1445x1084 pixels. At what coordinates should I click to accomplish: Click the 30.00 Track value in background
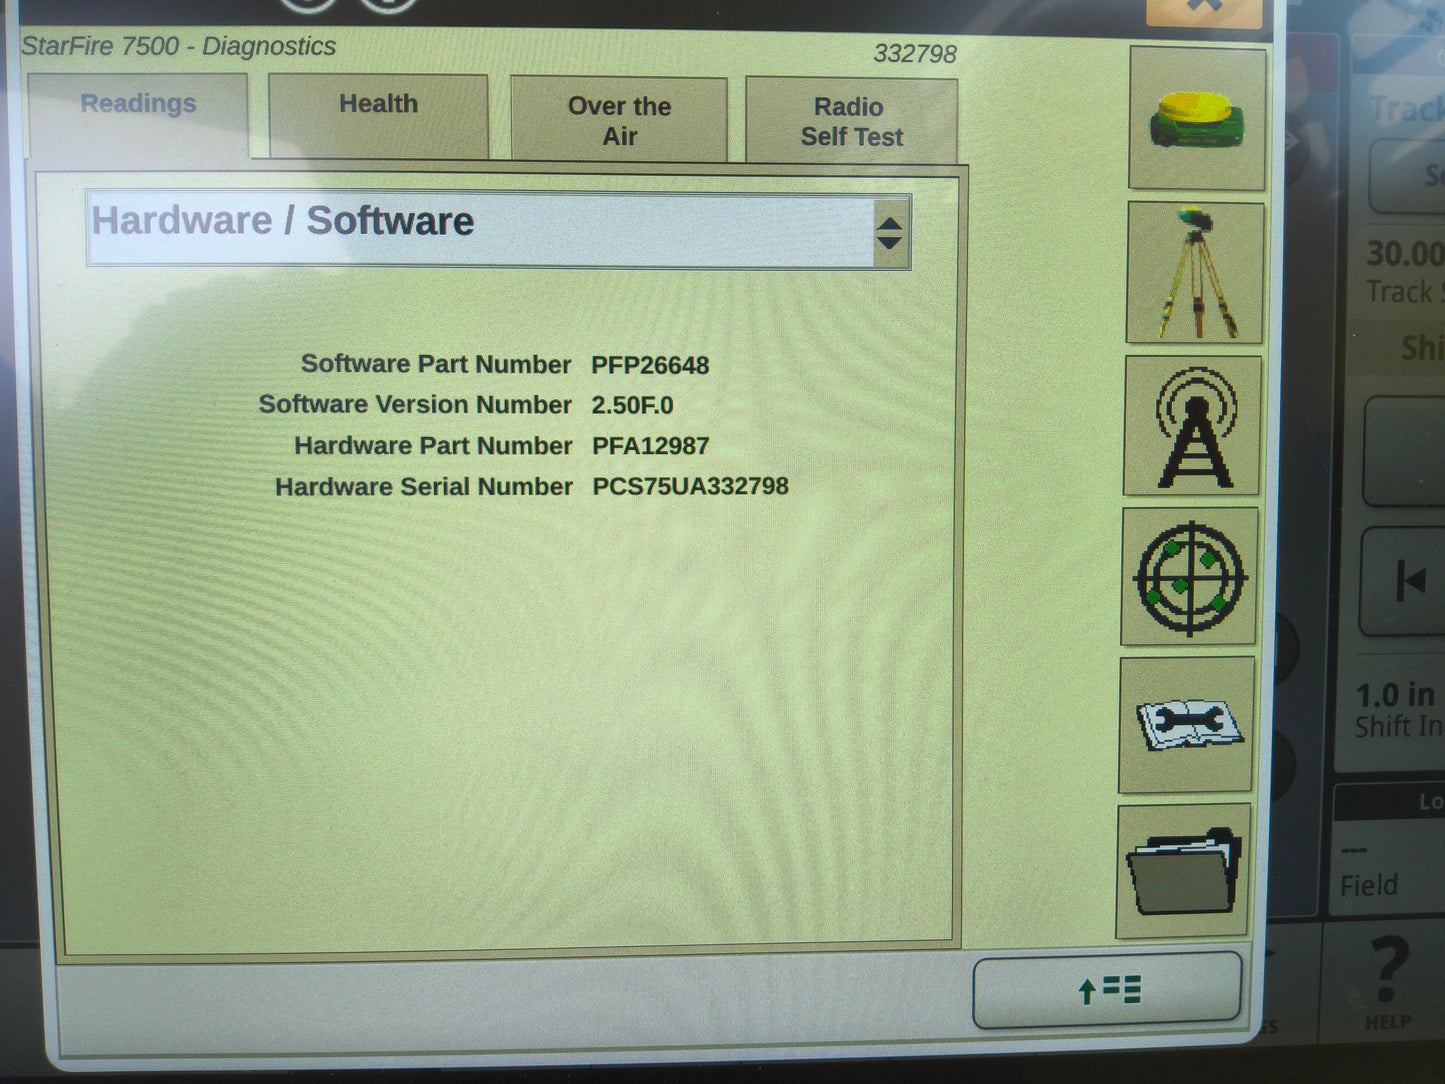pos(1404,253)
